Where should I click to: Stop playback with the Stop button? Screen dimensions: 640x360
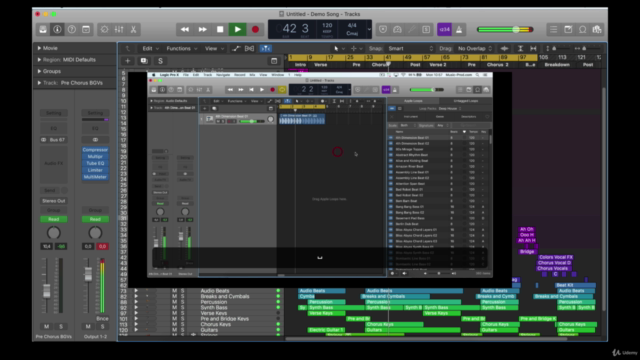(x=220, y=29)
